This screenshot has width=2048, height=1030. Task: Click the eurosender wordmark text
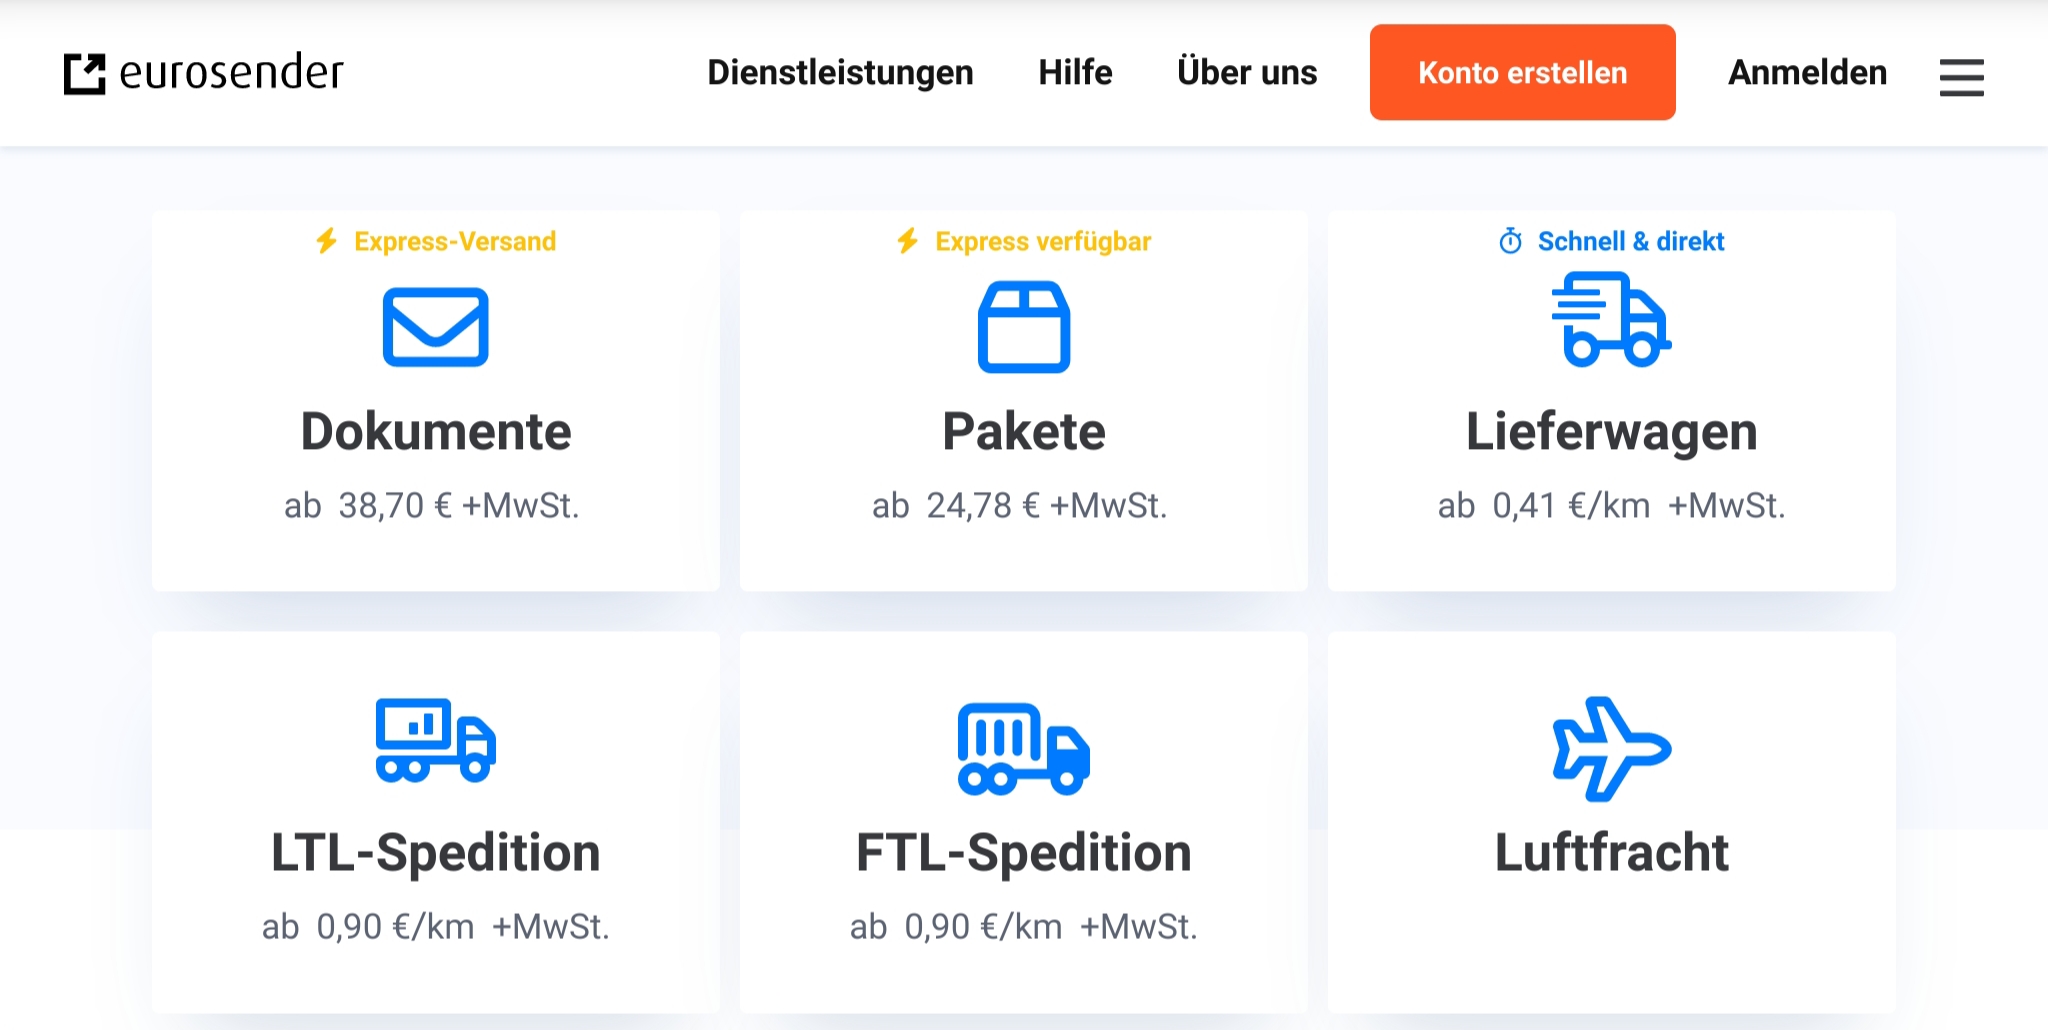(231, 73)
